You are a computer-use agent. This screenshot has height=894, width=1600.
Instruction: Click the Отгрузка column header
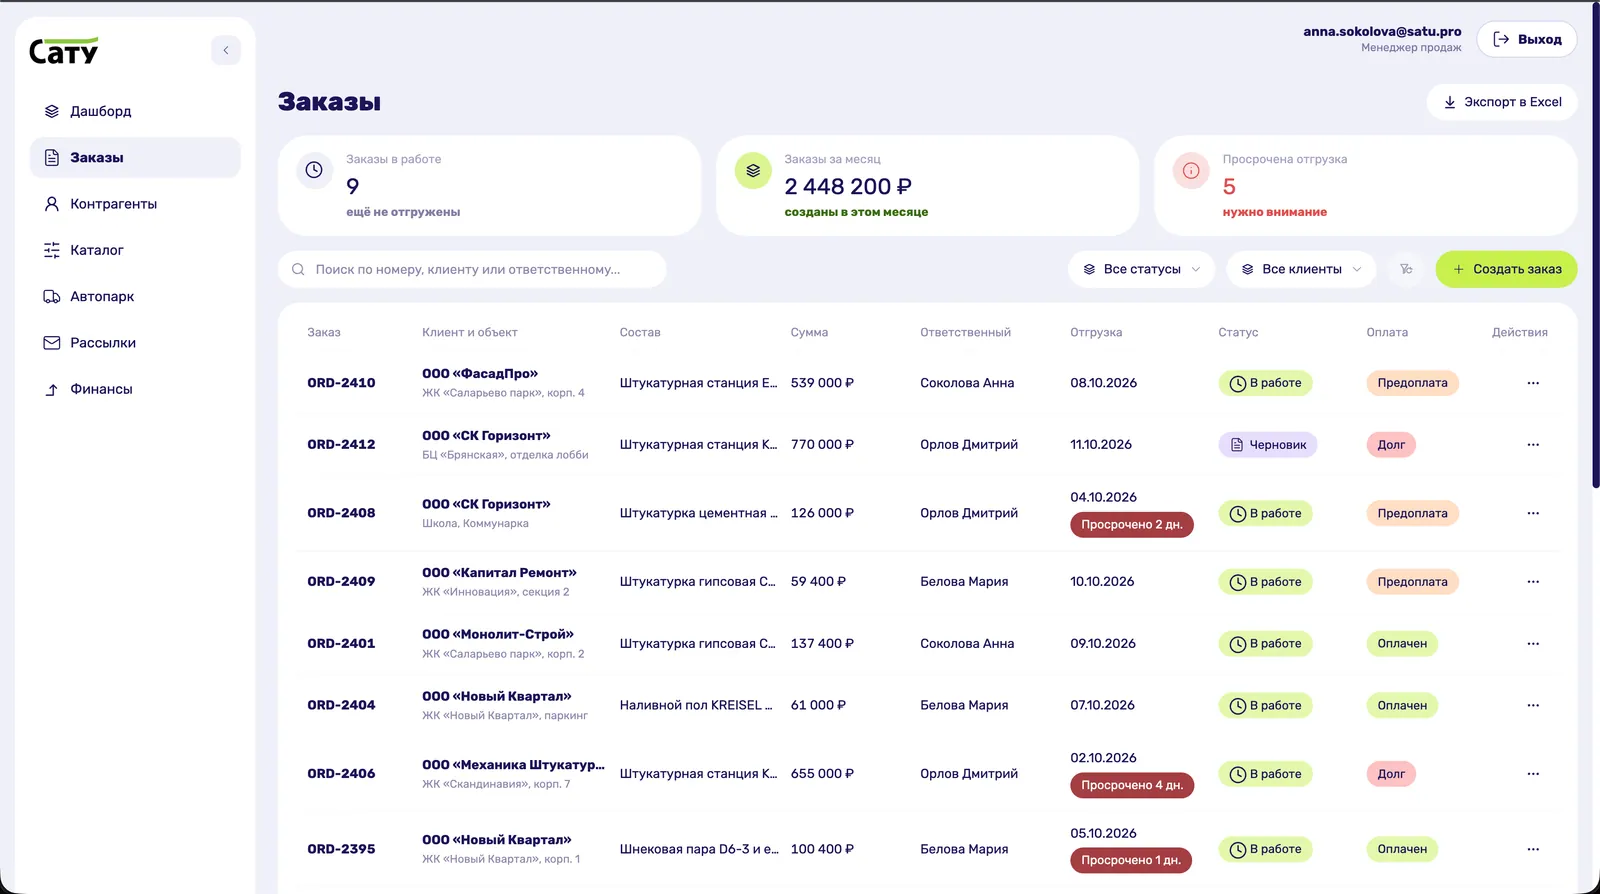point(1096,332)
